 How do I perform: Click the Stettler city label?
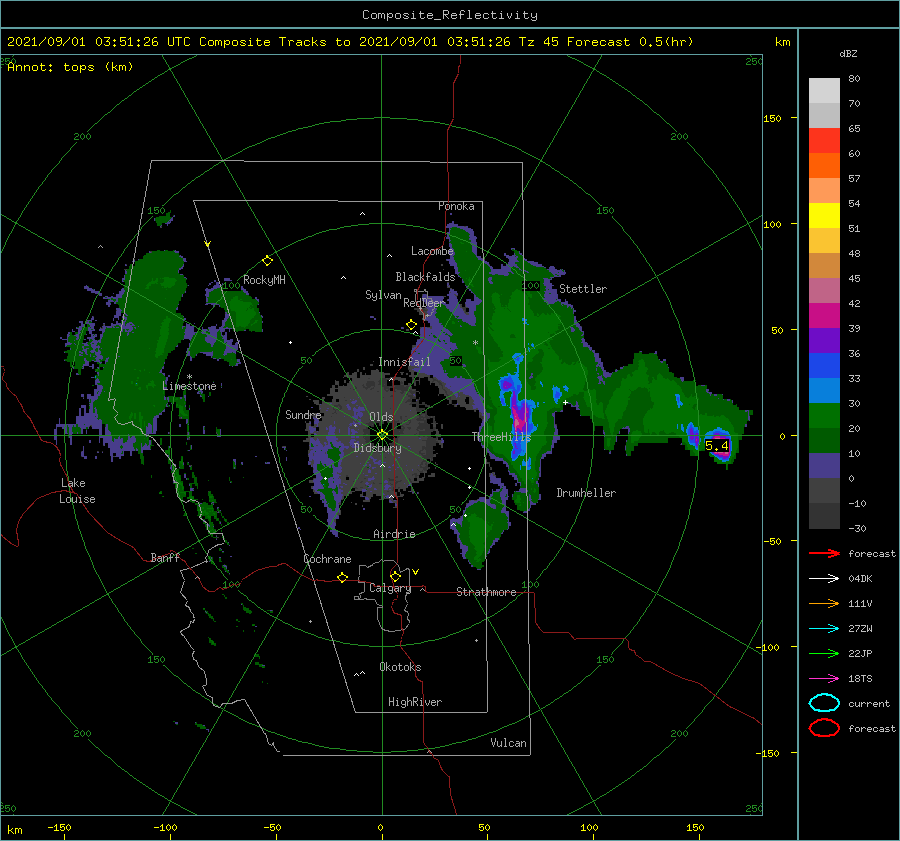pos(583,289)
